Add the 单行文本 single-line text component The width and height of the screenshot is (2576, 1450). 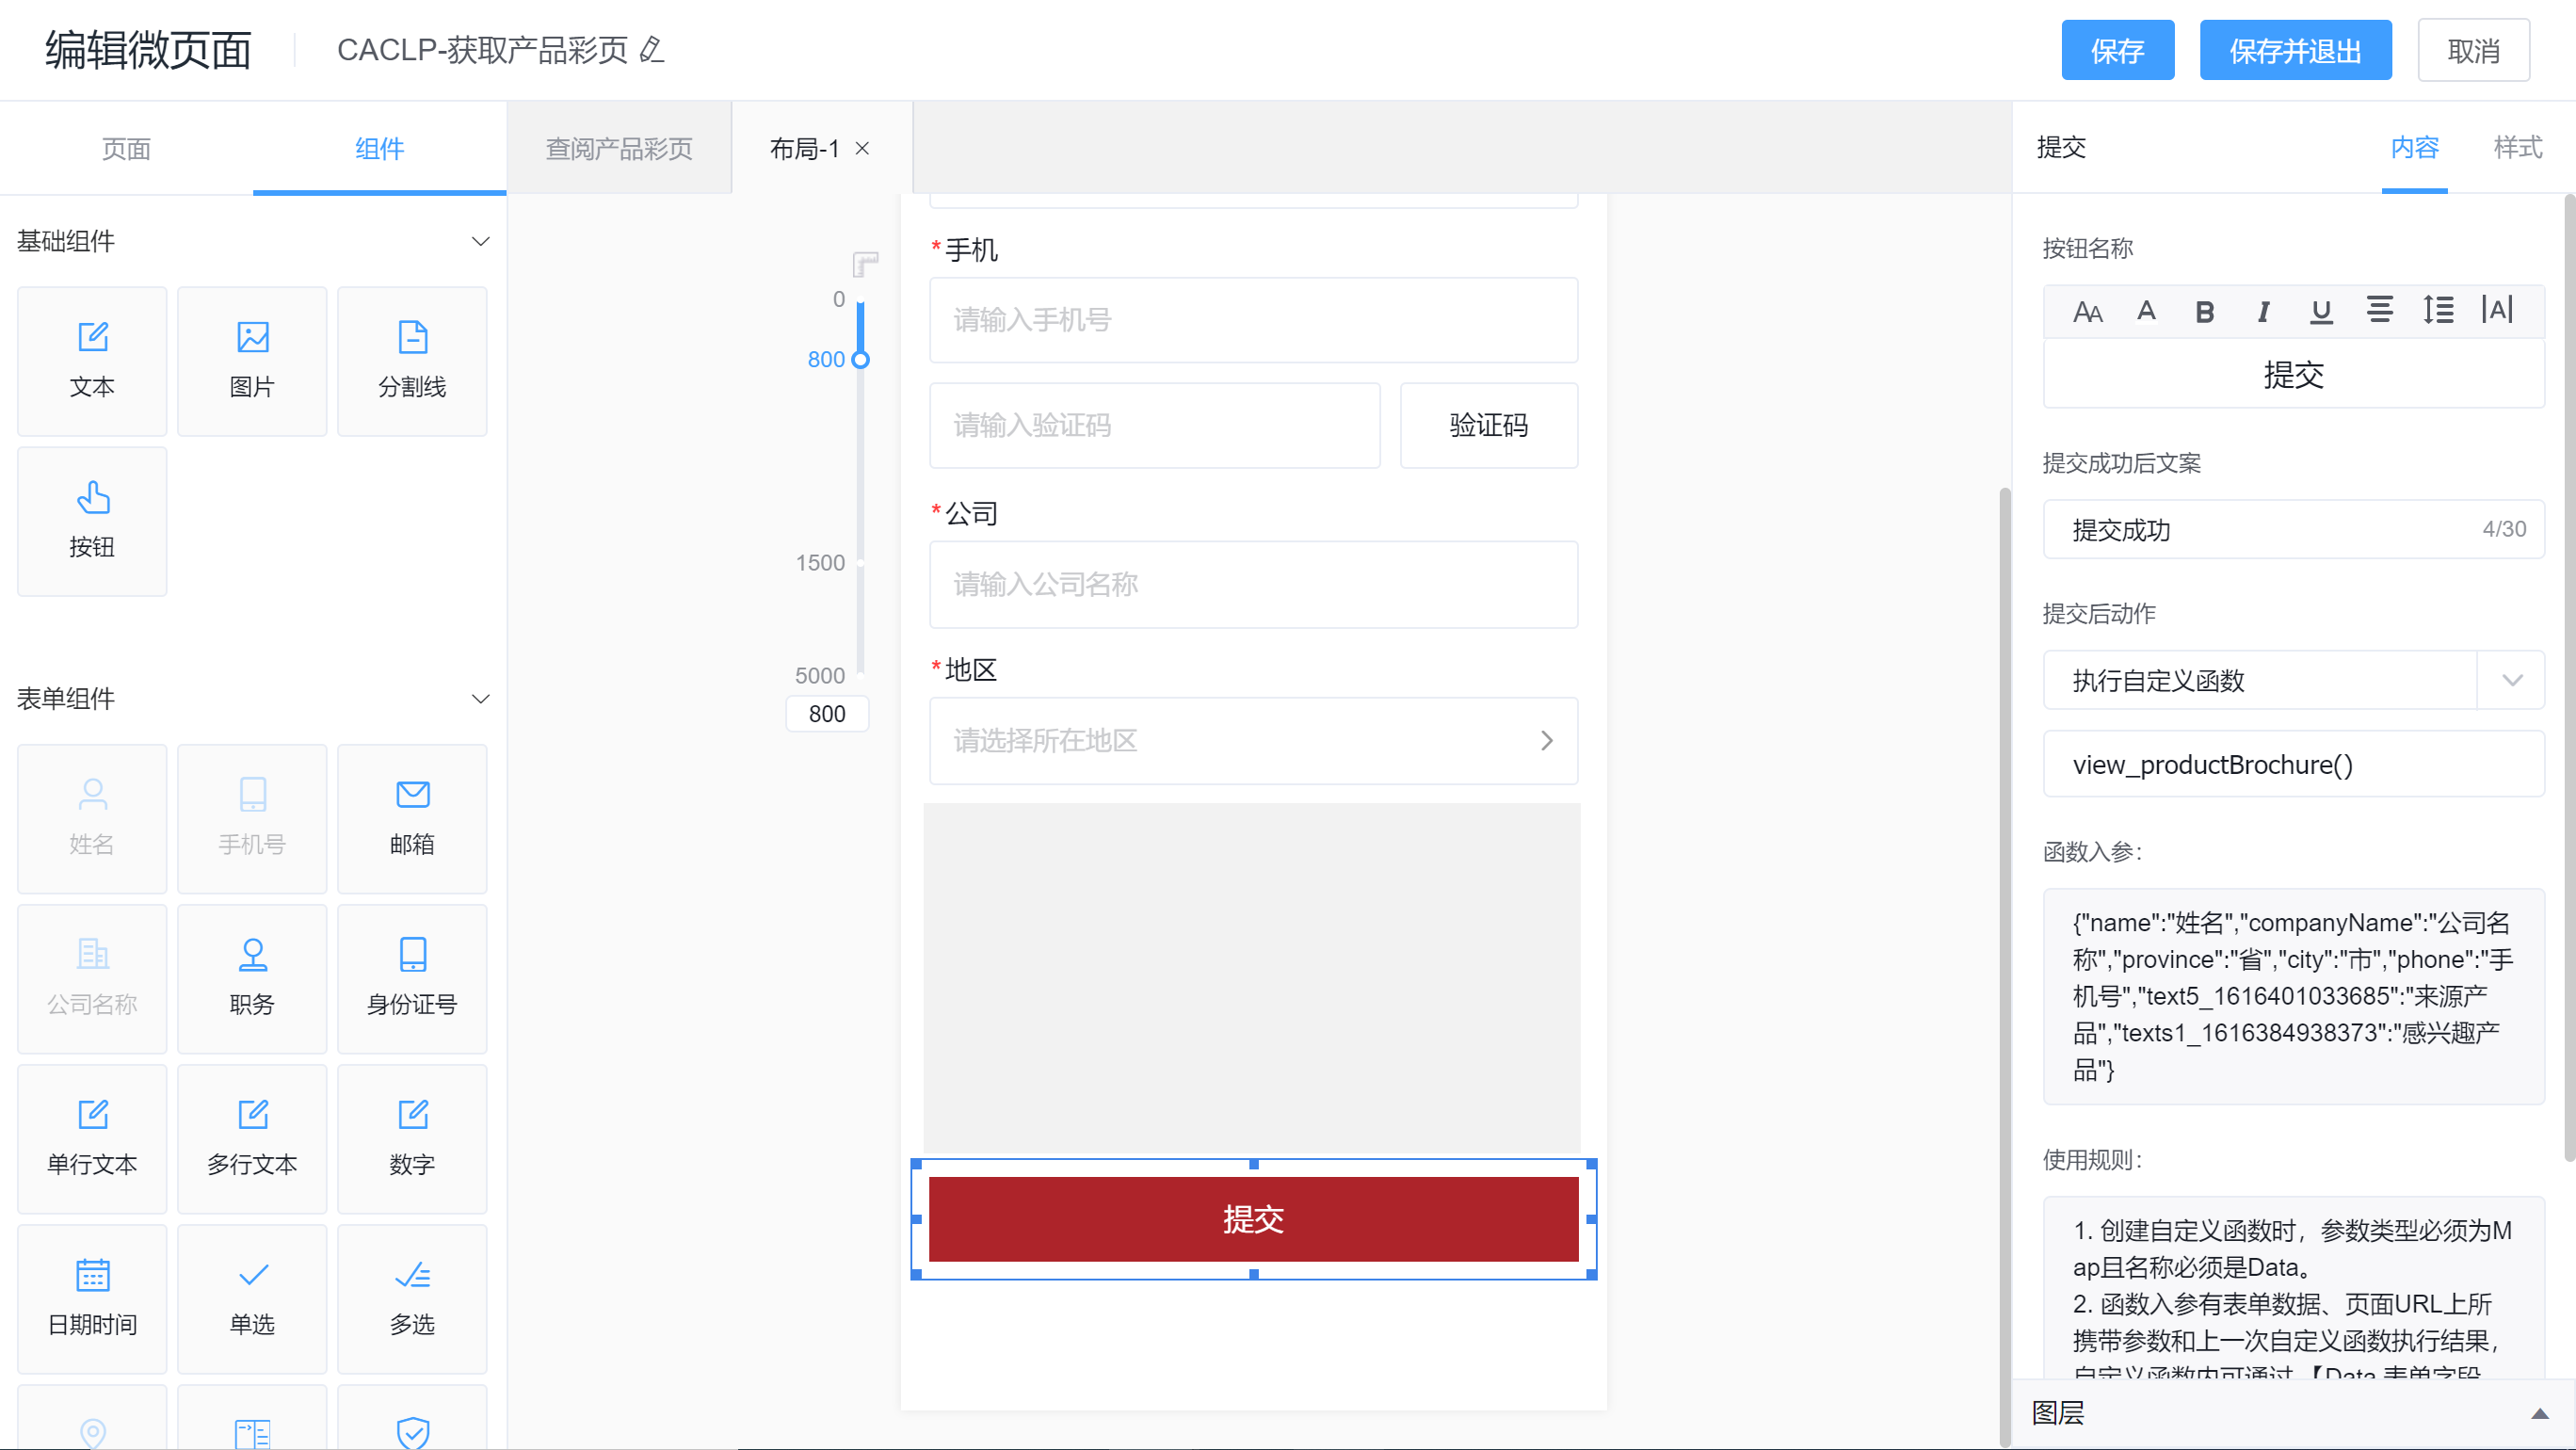click(92, 1138)
